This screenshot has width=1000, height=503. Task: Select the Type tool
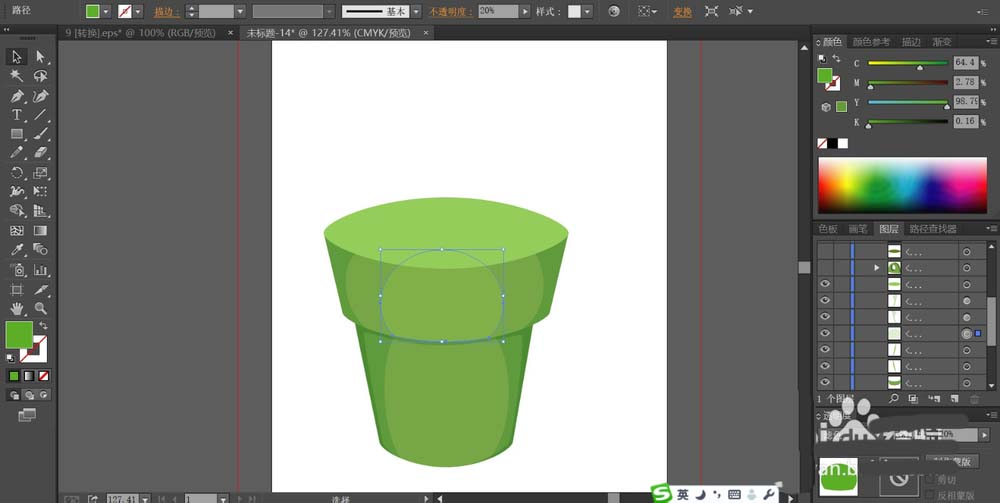17,115
